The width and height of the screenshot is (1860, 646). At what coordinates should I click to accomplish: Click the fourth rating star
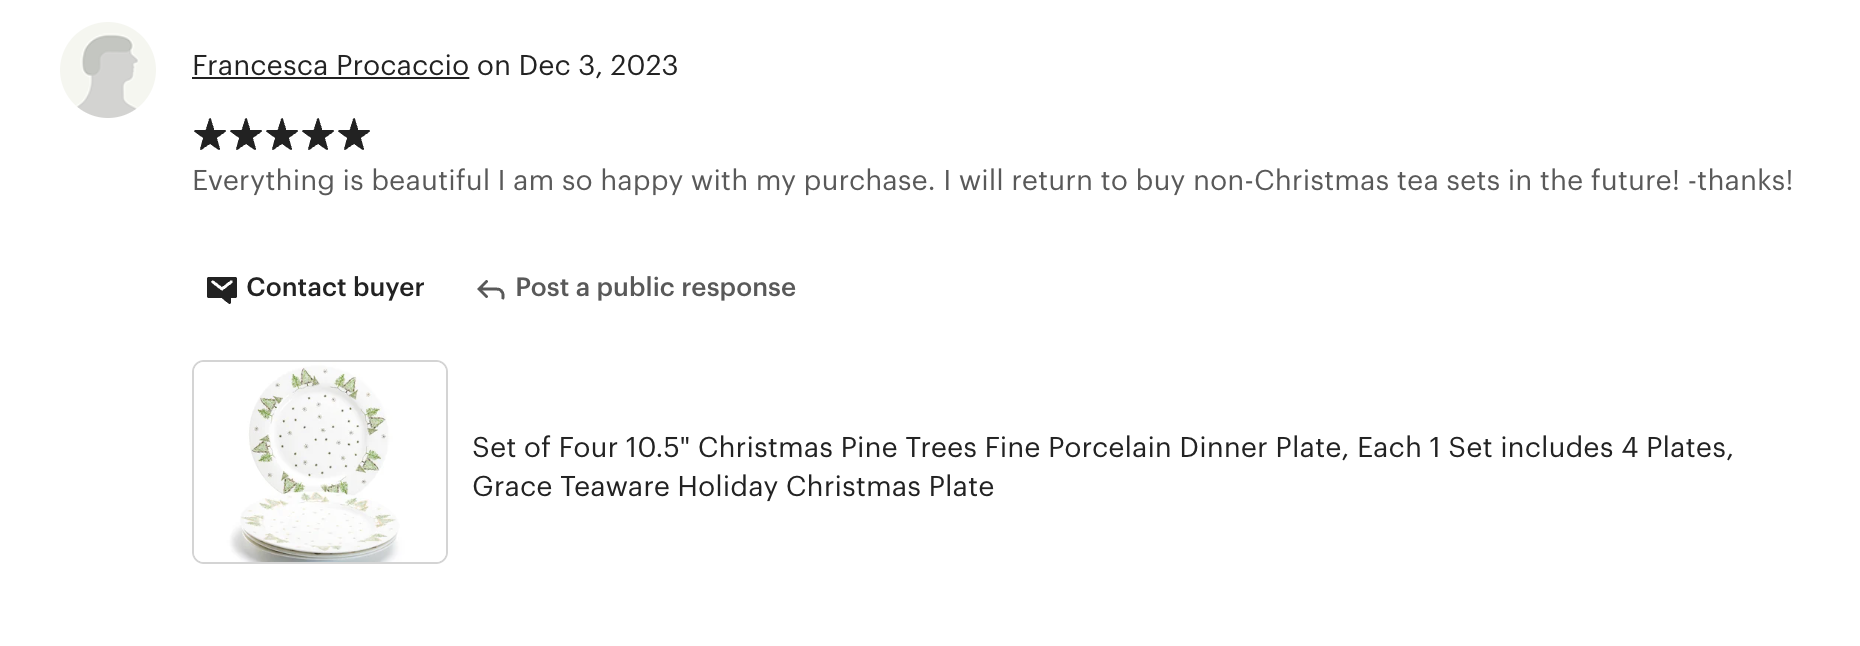click(318, 135)
